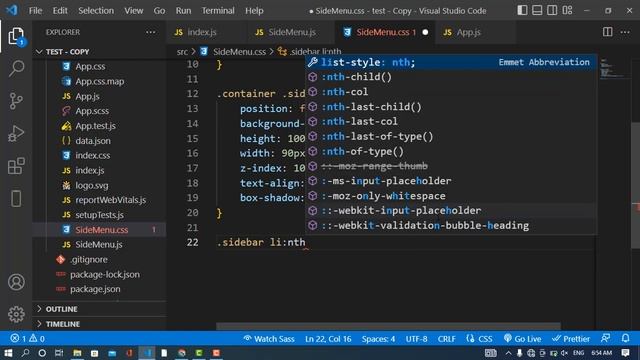Select :nth-of-type() suggestion
The image size is (640, 360).
[x=451, y=151]
